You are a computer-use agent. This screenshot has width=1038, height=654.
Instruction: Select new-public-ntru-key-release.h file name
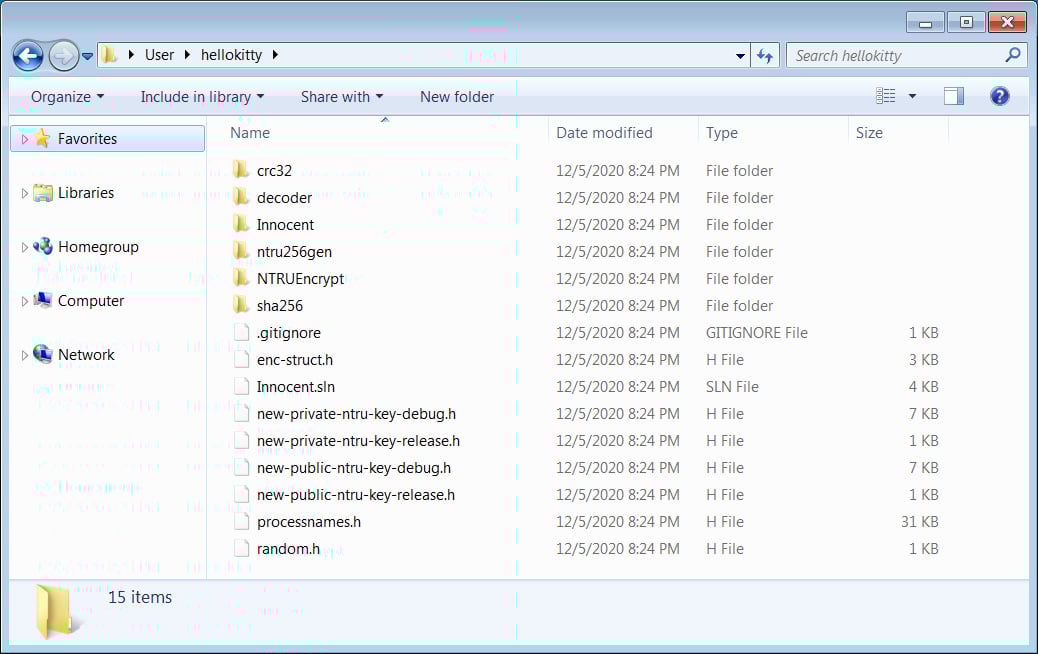[355, 495]
